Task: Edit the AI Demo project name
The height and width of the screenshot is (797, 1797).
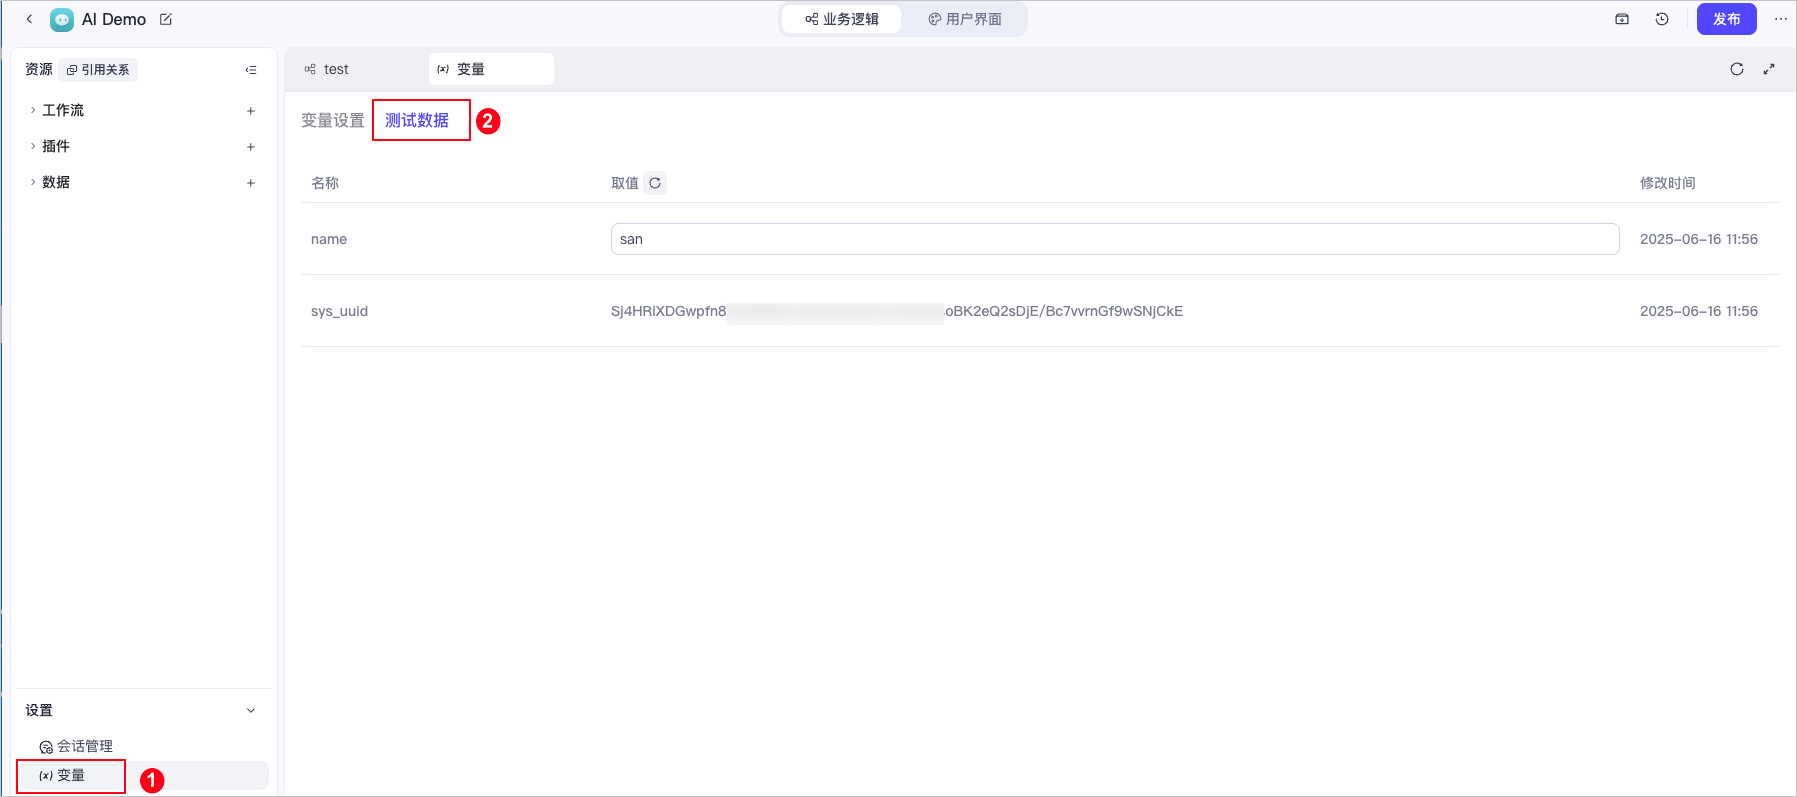Action: coord(166,19)
